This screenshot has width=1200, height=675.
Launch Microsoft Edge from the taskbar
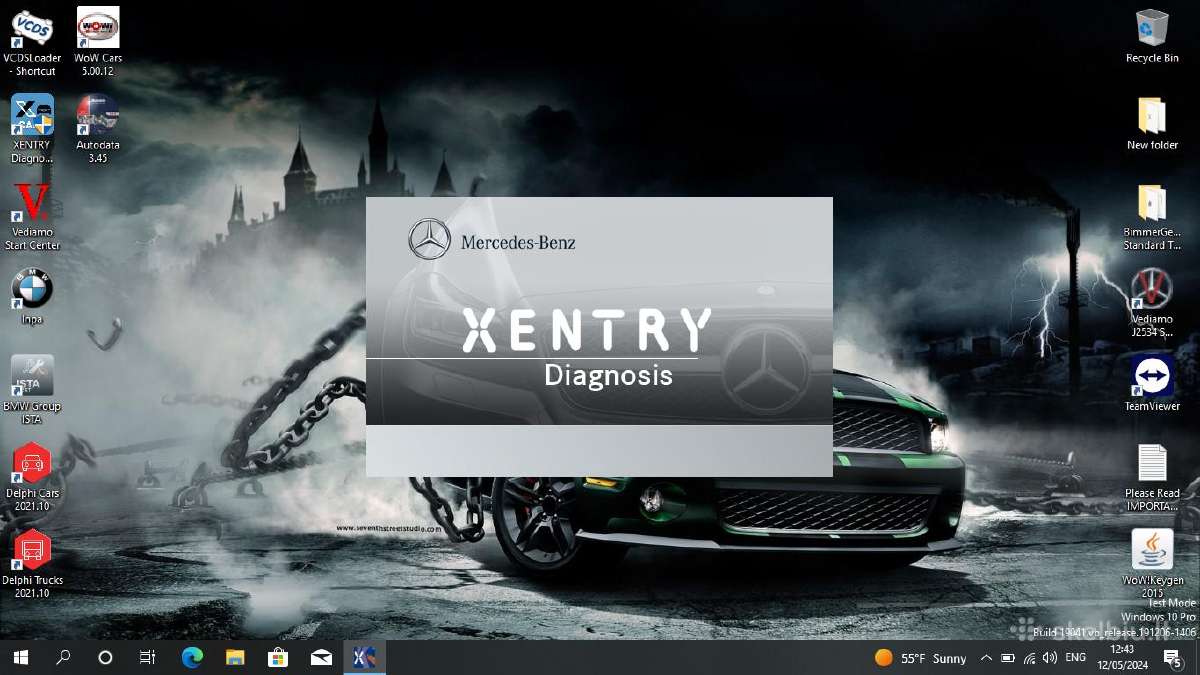tap(192, 657)
